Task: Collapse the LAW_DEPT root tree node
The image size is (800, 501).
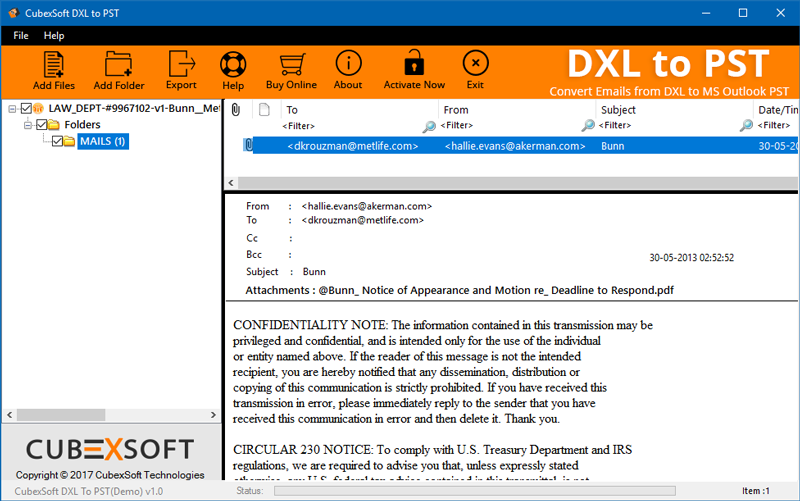Action: 12,109
